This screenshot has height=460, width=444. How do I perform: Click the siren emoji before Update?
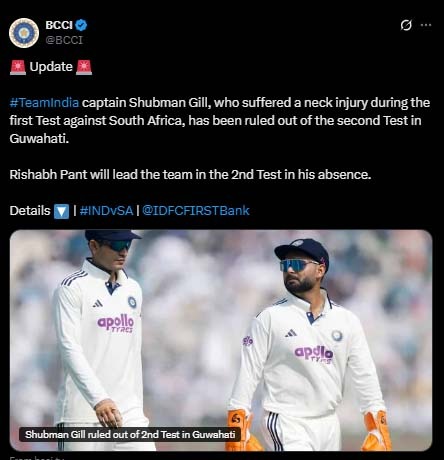(x=18, y=67)
